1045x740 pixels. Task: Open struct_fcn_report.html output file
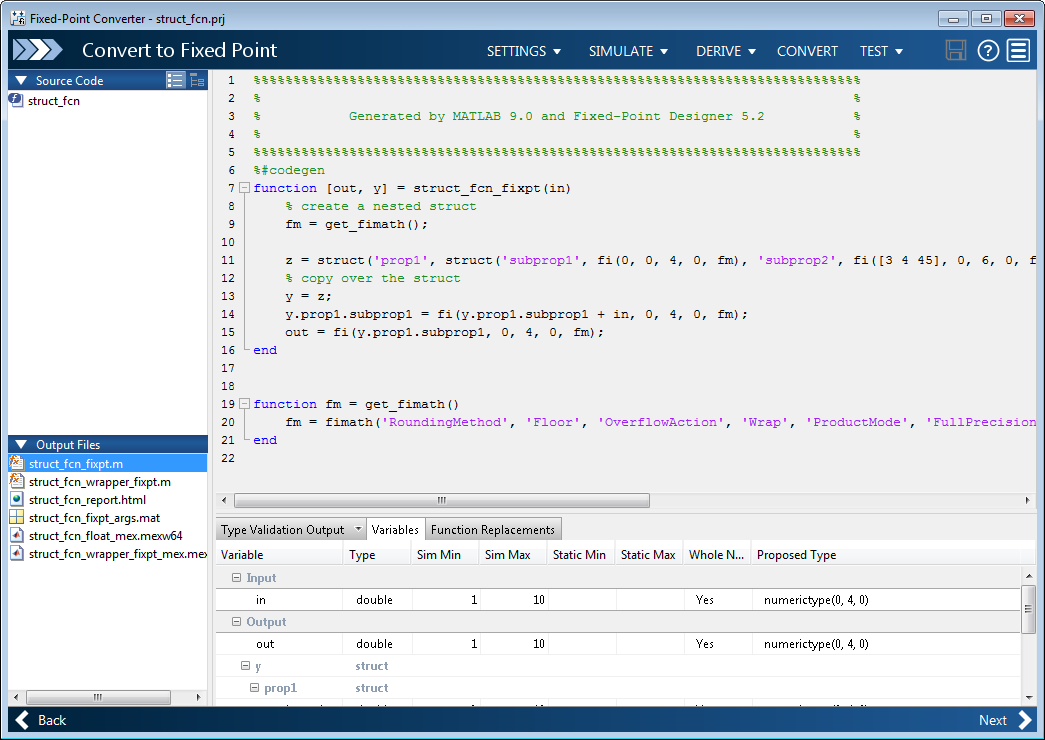pyautogui.click(x=87, y=499)
